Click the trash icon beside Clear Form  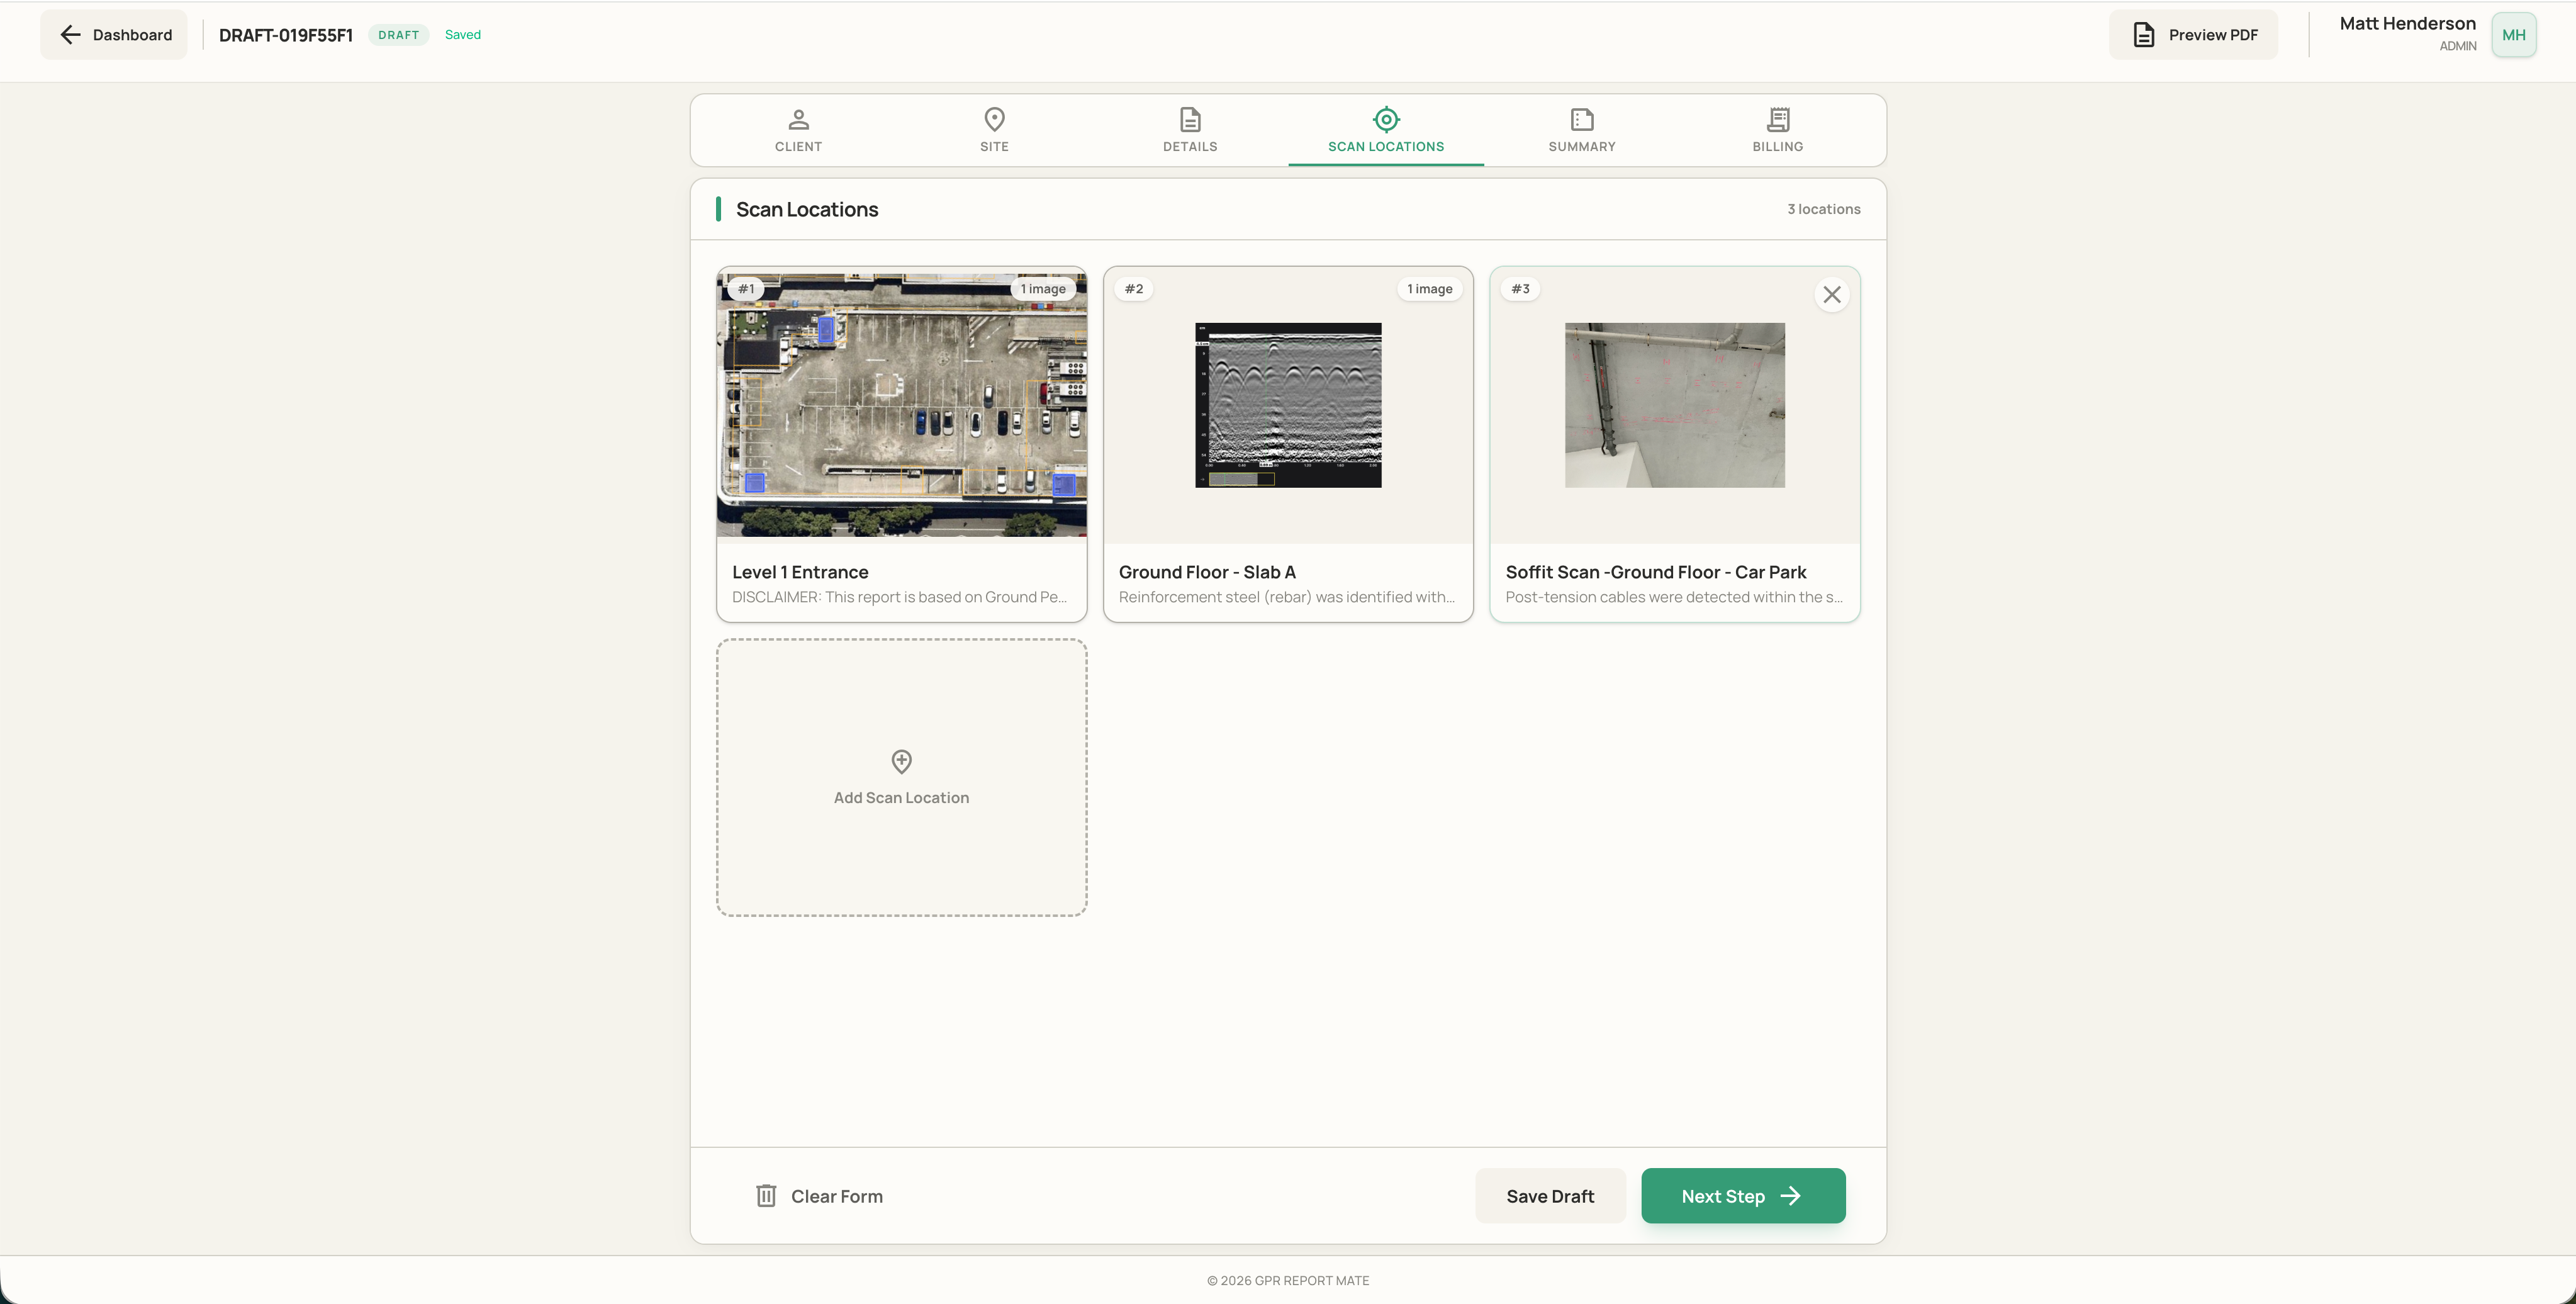click(x=766, y=1195)
